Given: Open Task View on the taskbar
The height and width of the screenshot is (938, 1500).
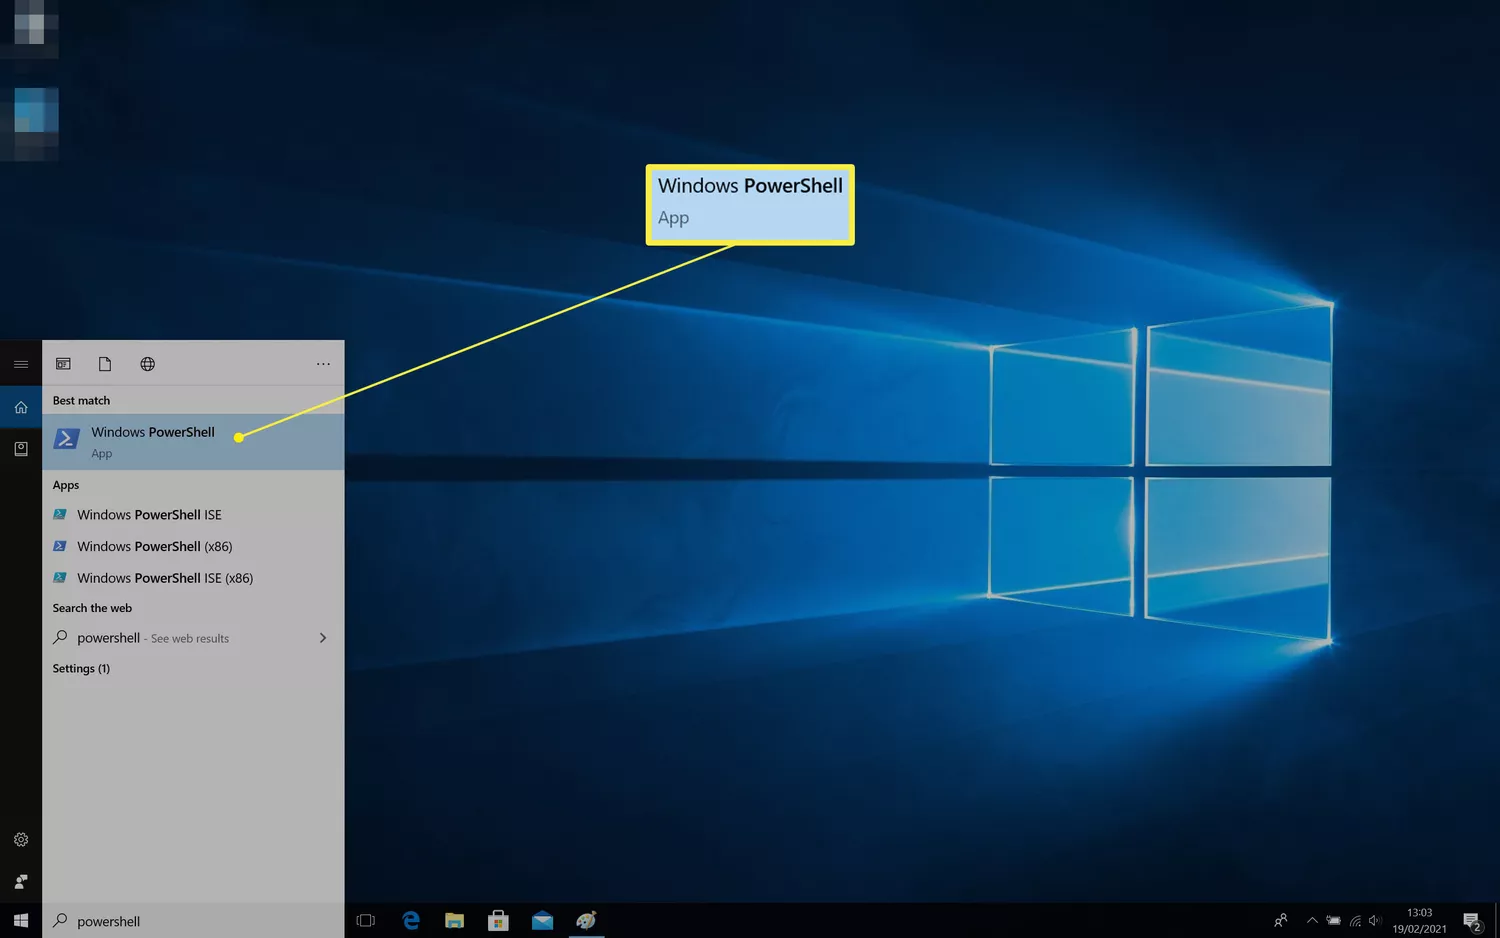Looking at the screenshot, I should click(366, 921).
